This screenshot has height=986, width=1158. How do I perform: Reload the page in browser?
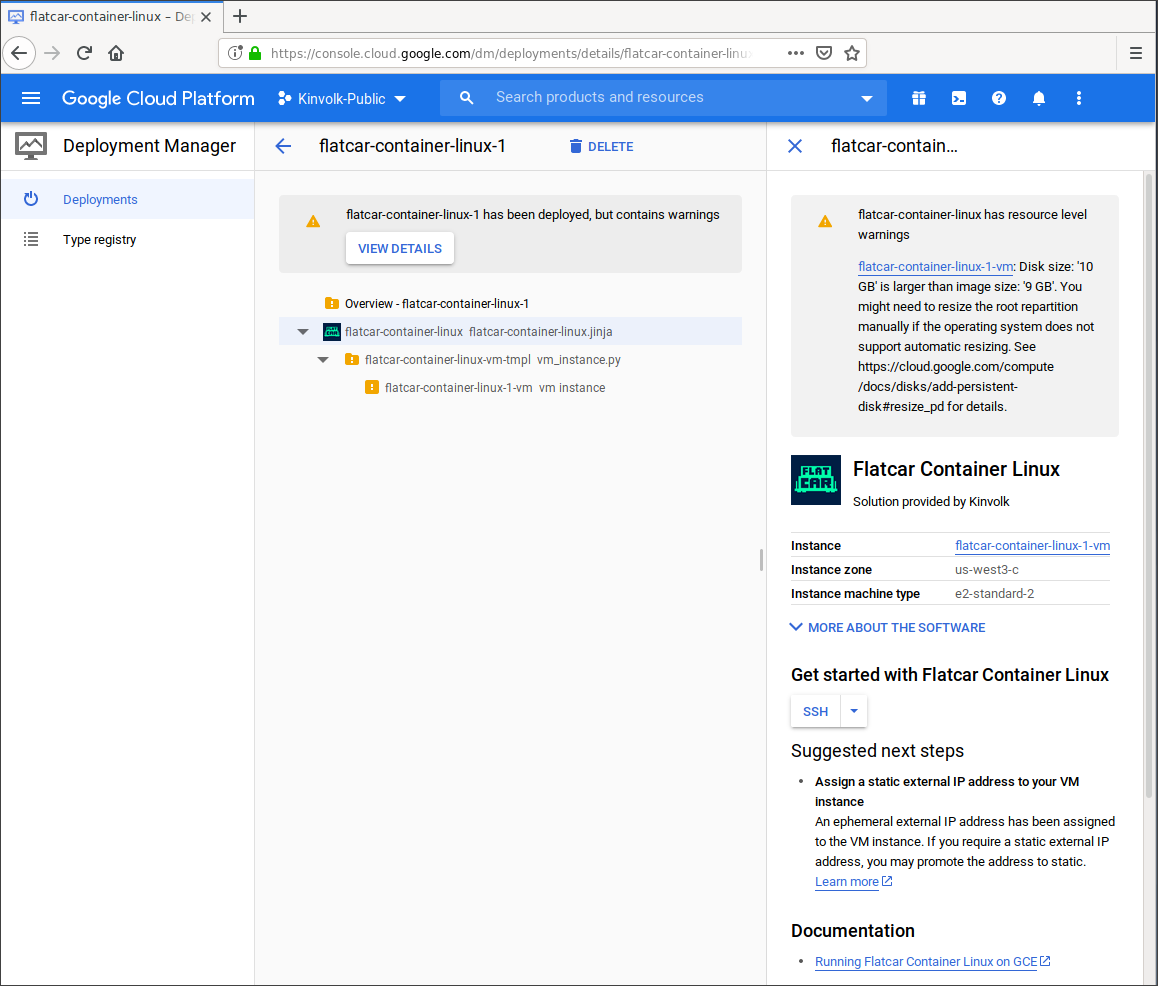tap(85, 53)
